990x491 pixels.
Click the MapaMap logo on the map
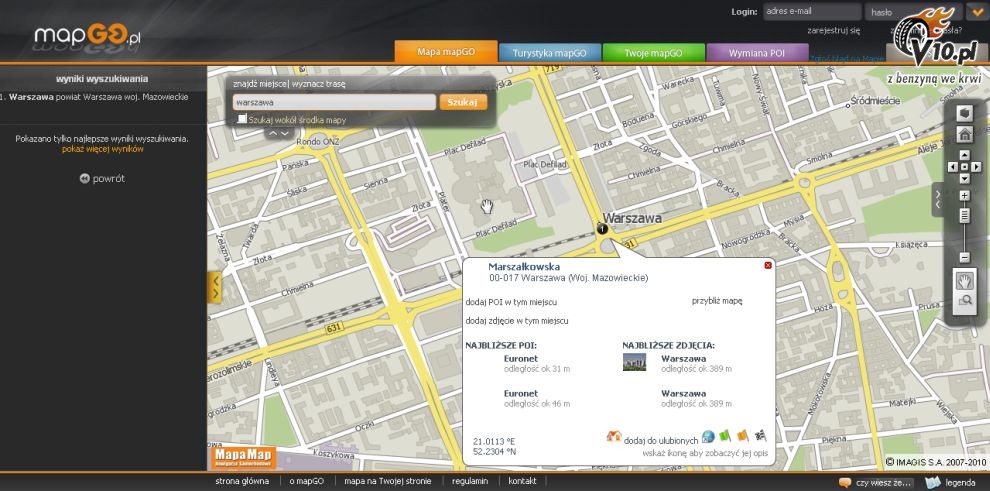click(244, 457)
